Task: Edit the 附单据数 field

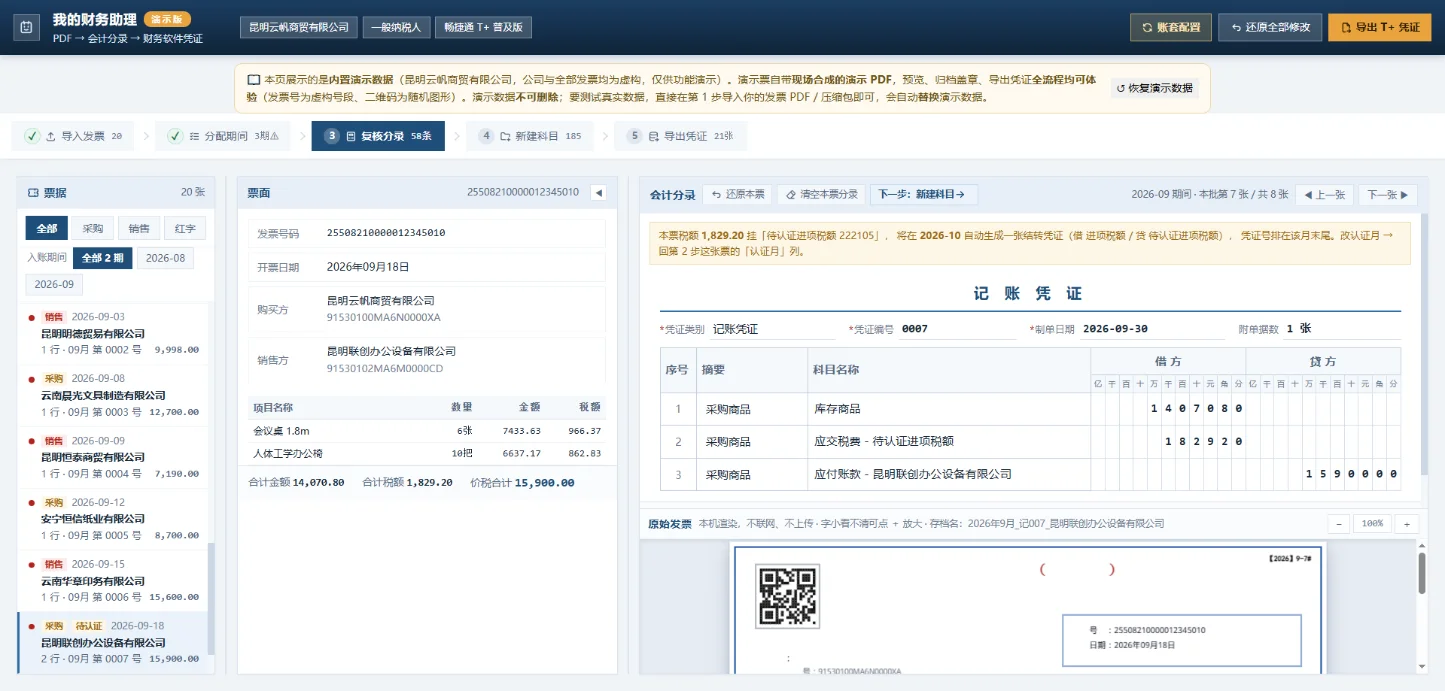Action: coord(1341,329)
